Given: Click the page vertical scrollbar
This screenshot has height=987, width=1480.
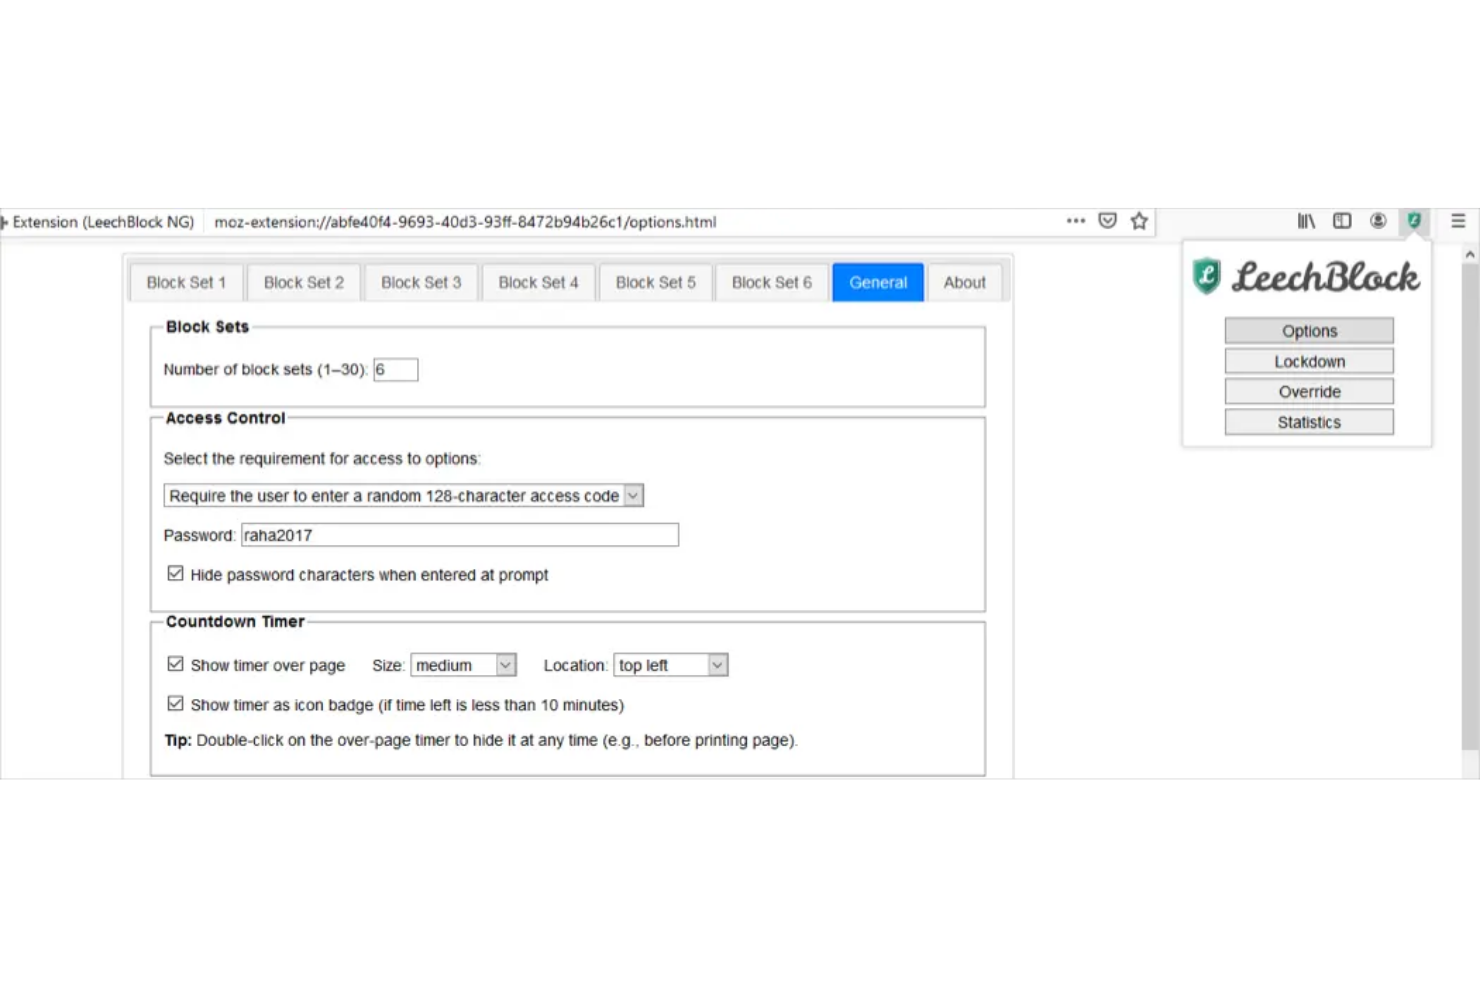Looking at the screenshot, I should pyautogui.click(x=1469, y=500).
